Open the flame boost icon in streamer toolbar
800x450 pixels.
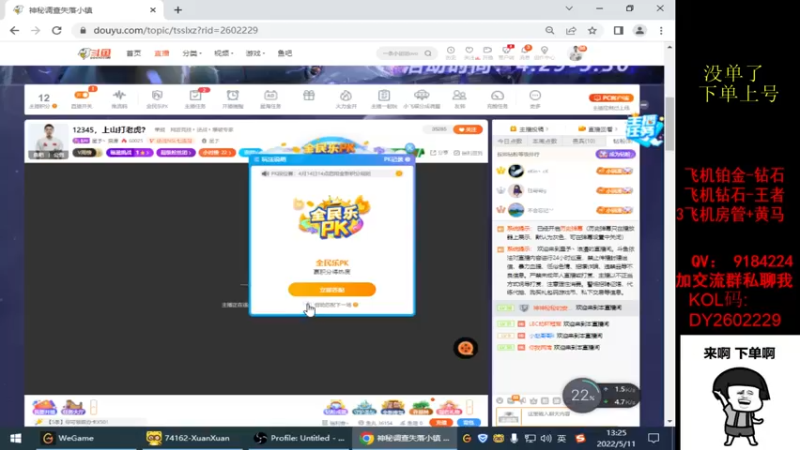pos(346,95)
